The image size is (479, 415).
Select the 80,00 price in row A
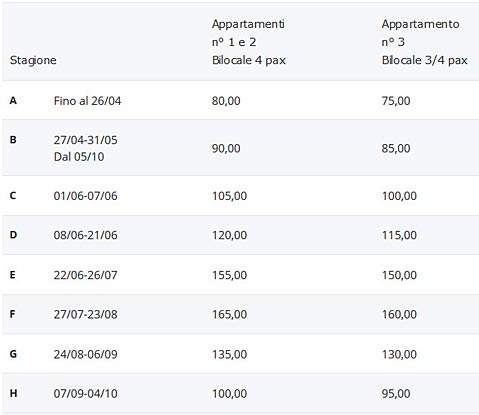[x=226, y=101]
